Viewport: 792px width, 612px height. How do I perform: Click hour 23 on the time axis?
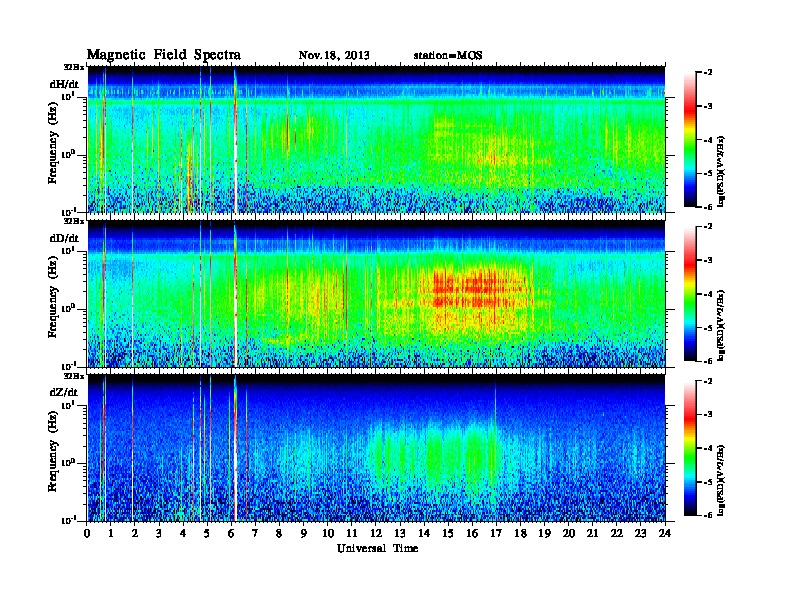[640, 534]
